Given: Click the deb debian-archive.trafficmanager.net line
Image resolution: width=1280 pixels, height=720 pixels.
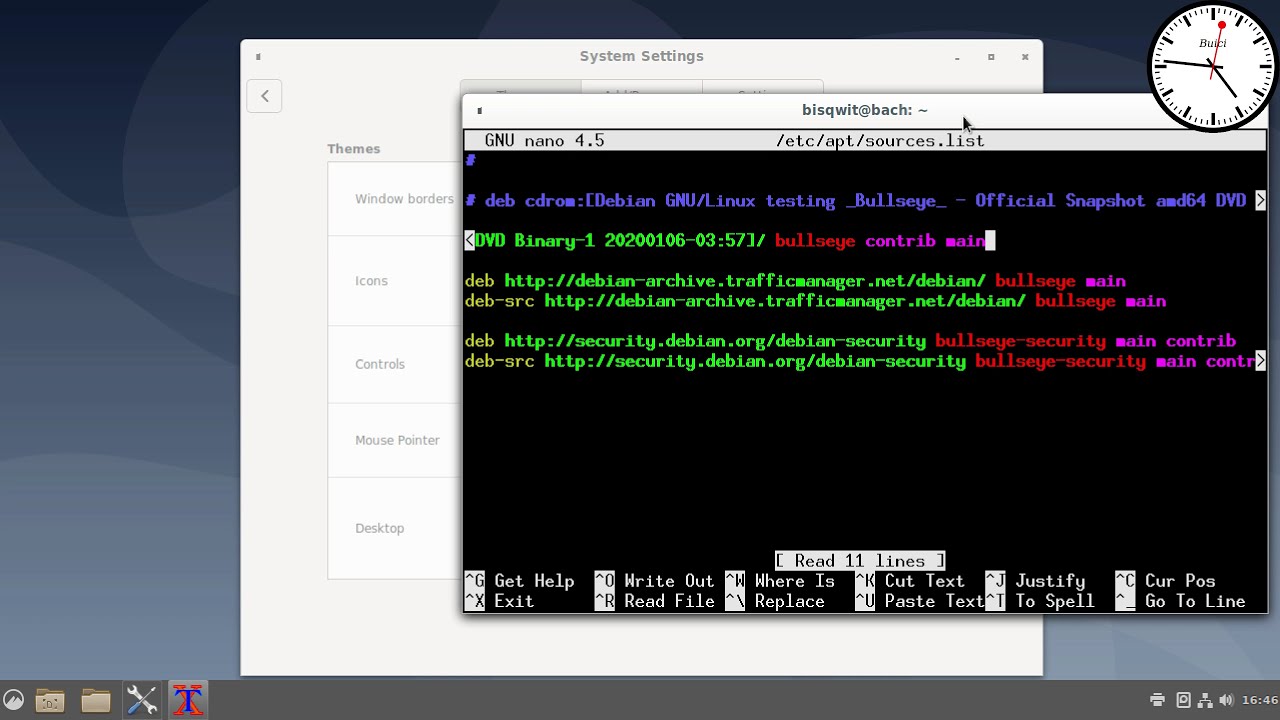Looking at the screenshot, I should point(795,281).
